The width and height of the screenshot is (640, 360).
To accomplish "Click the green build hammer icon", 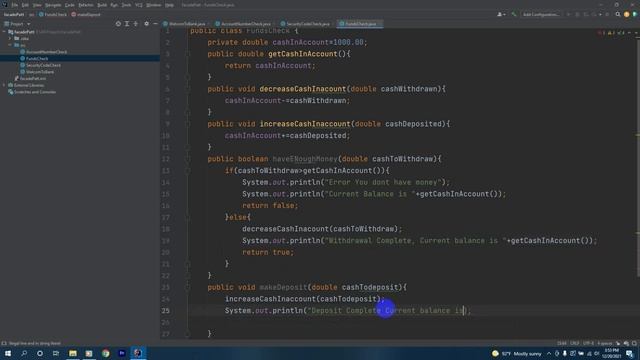I will (513, 14).
